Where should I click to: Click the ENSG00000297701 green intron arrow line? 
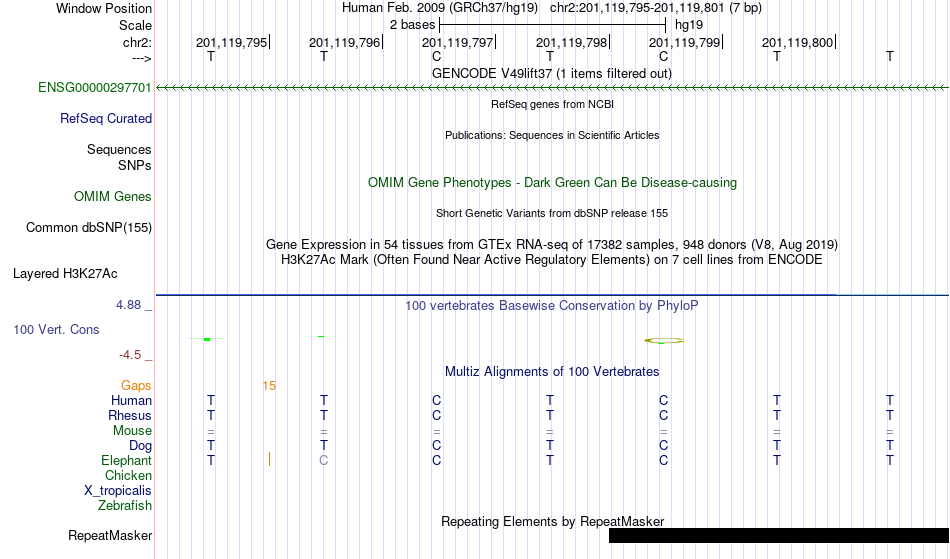click(x=552, y=88)
